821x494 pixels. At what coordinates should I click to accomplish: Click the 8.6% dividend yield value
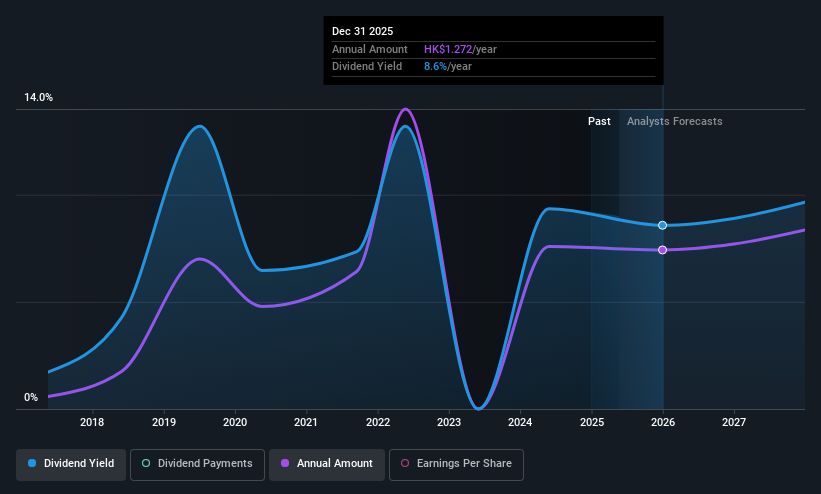pyautogui.click(x=436, y=67)
